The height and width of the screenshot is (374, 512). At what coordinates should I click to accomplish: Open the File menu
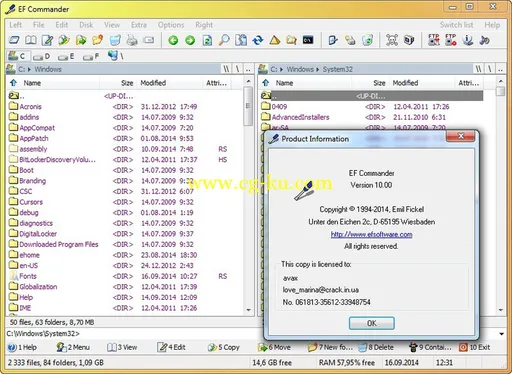pos(38,25)
